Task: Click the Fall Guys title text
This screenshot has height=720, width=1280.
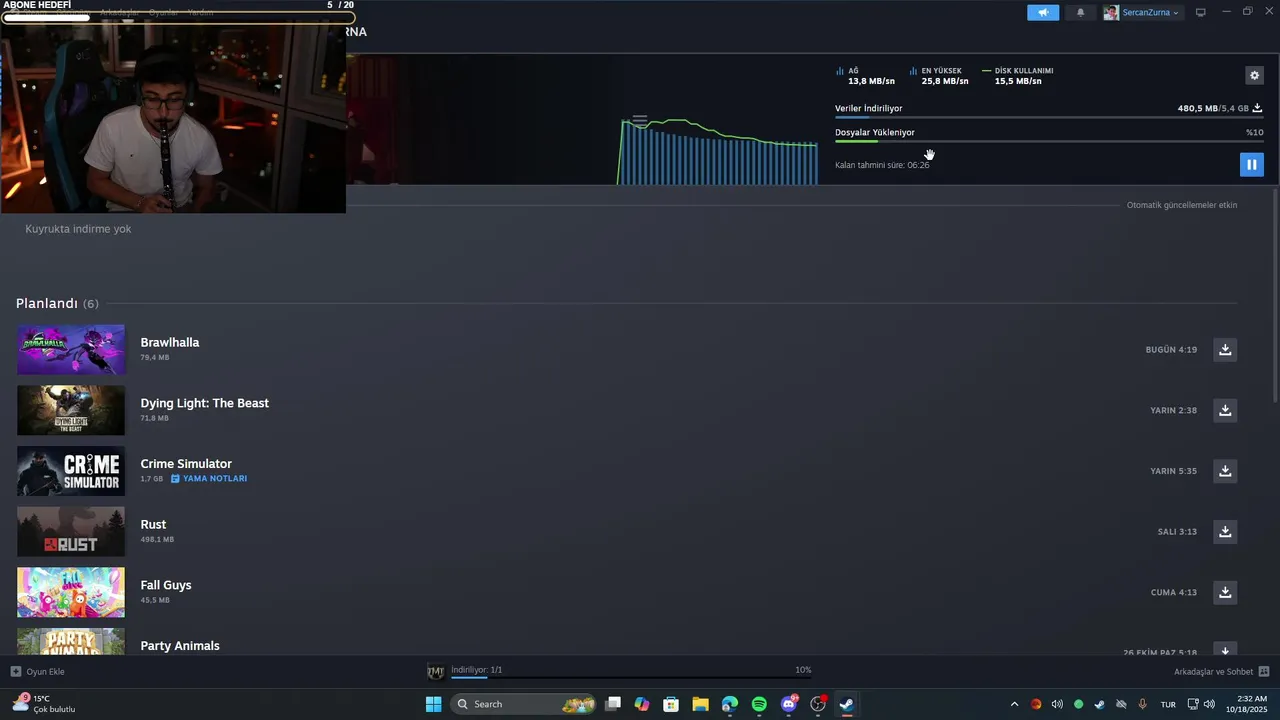Action: [x=166, y=585]
